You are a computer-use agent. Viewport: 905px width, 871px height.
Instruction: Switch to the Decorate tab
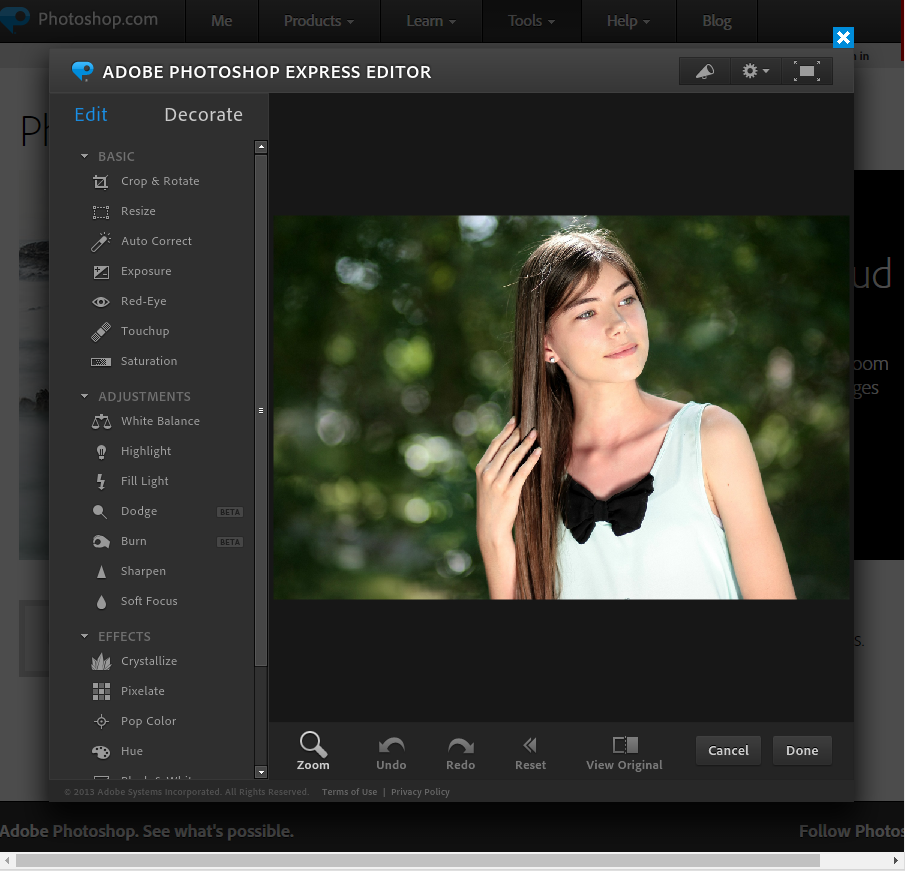[x=203, y=115]
